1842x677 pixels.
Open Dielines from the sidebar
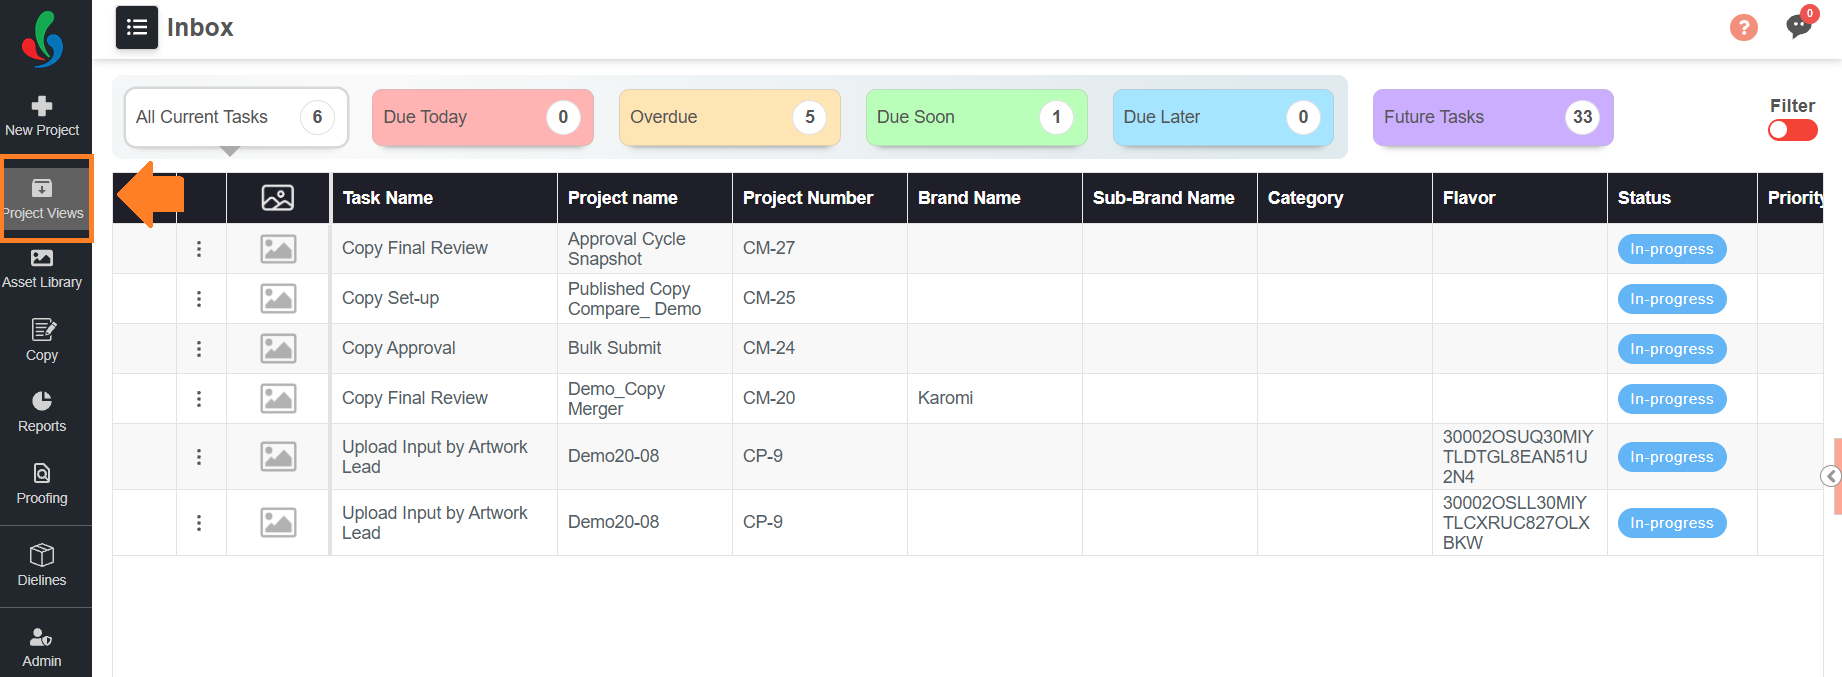pos(42,566)
